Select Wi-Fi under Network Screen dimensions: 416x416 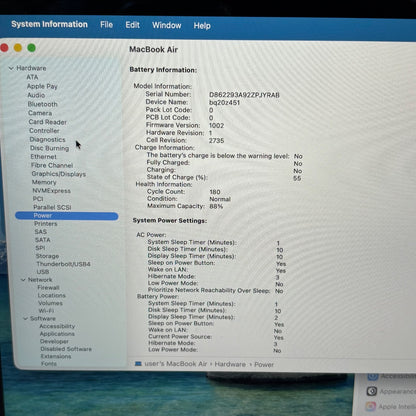[46, 311]
